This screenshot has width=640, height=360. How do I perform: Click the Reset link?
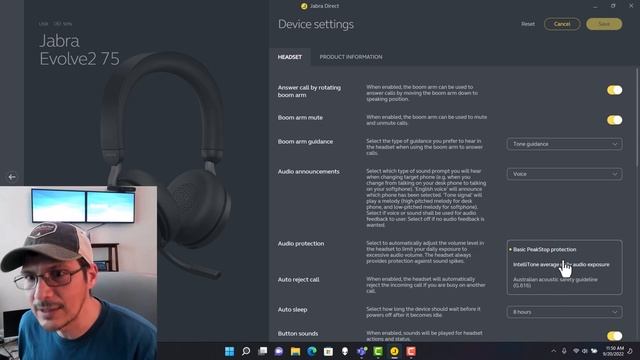528,24
